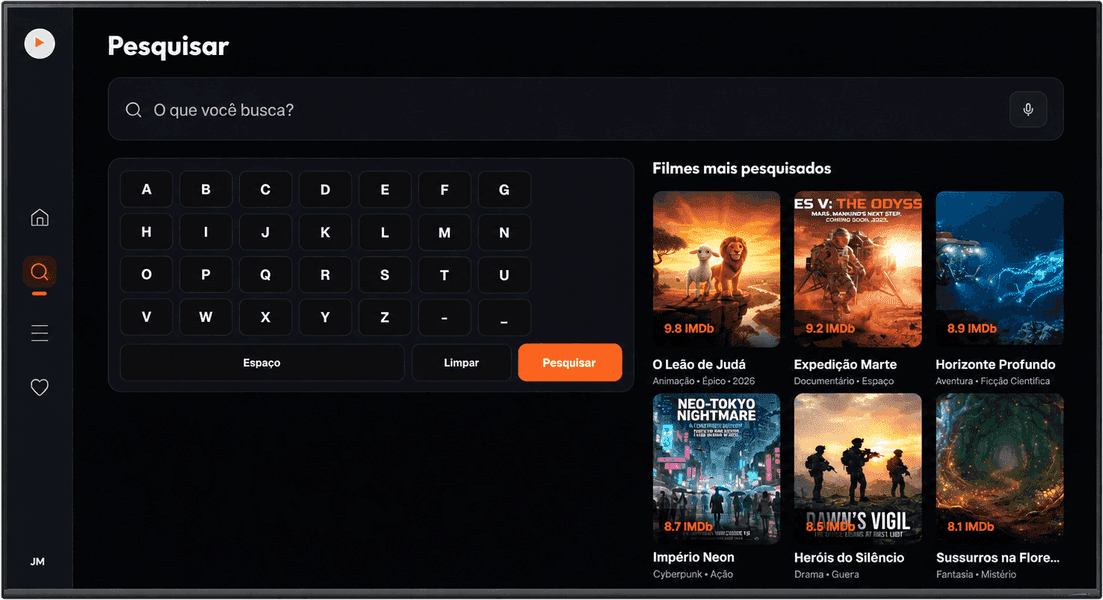This screenshot has height=600, width=1103.
Task: Click the magnifier icon in search field
Action: 133,110
